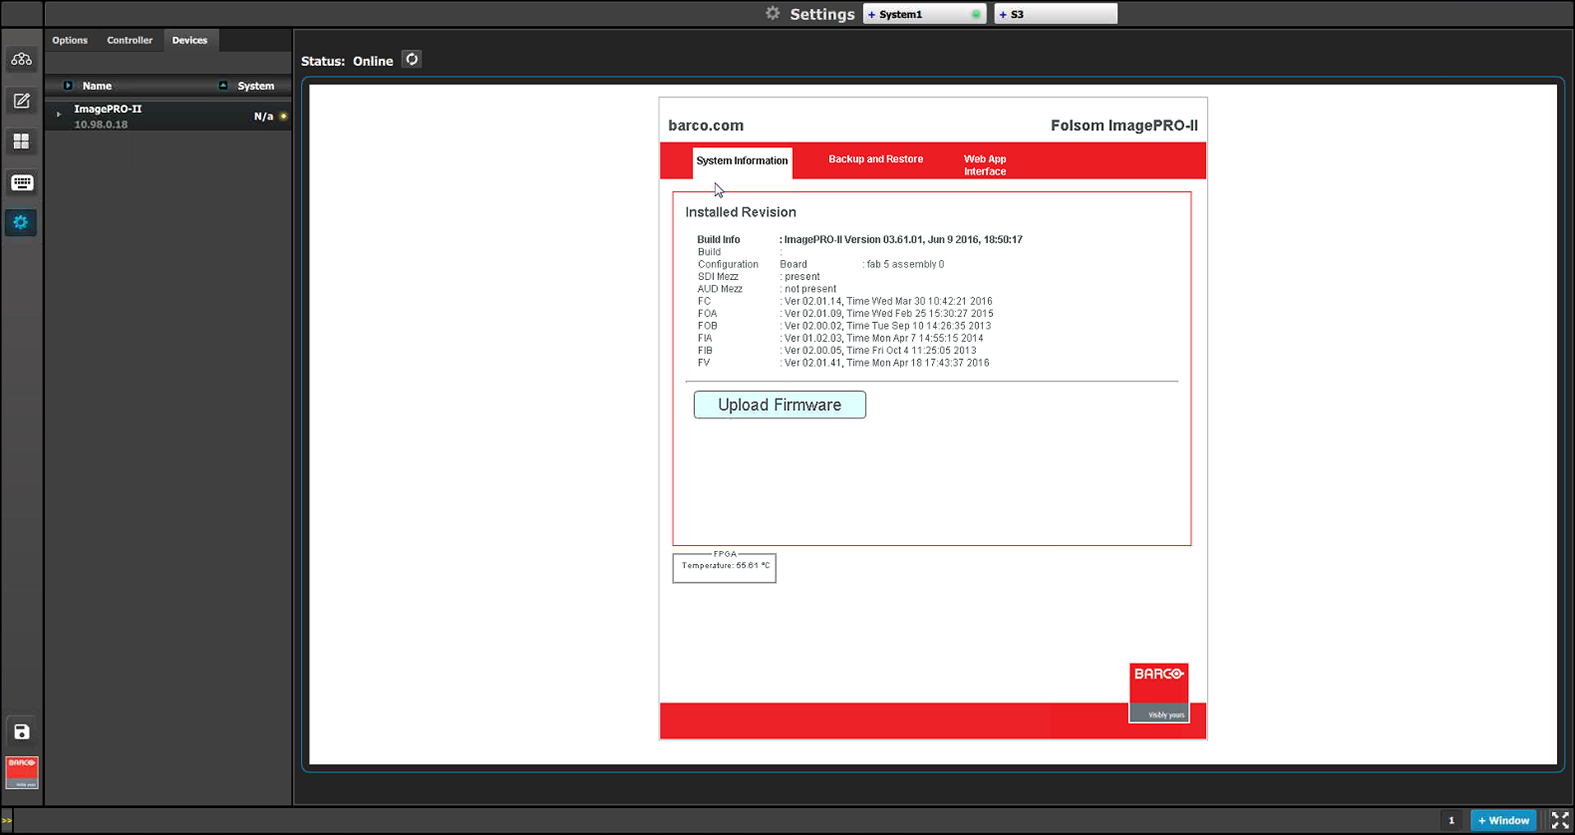The height and width of the screenshot is (835, 1575).
Task: Click the System column header
Action: coord(256,86)
